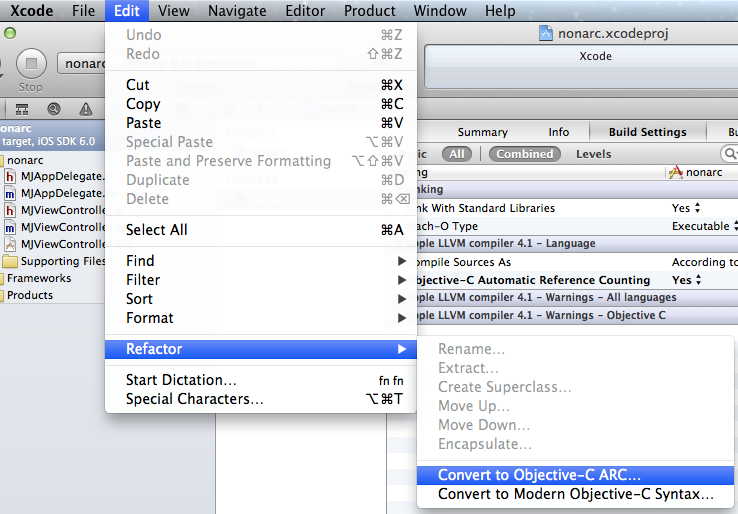The image size is (738, 514).
Task: Click the Stop button in the toolbar
Action: pyautogui.click(x=31, y=64)
